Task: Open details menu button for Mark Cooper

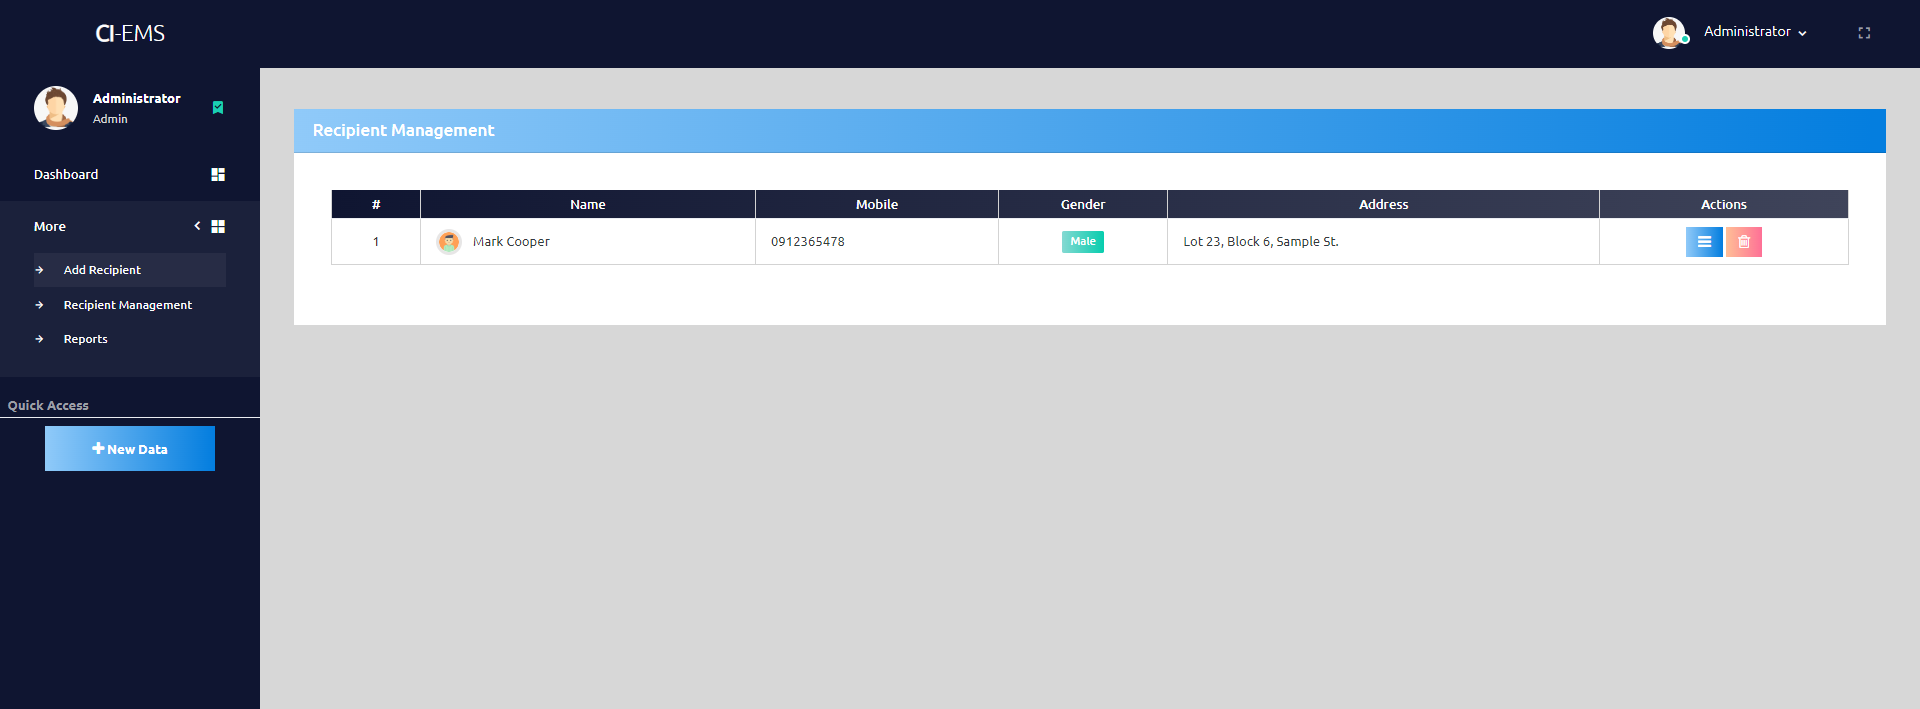Action: click(1704, 241)
